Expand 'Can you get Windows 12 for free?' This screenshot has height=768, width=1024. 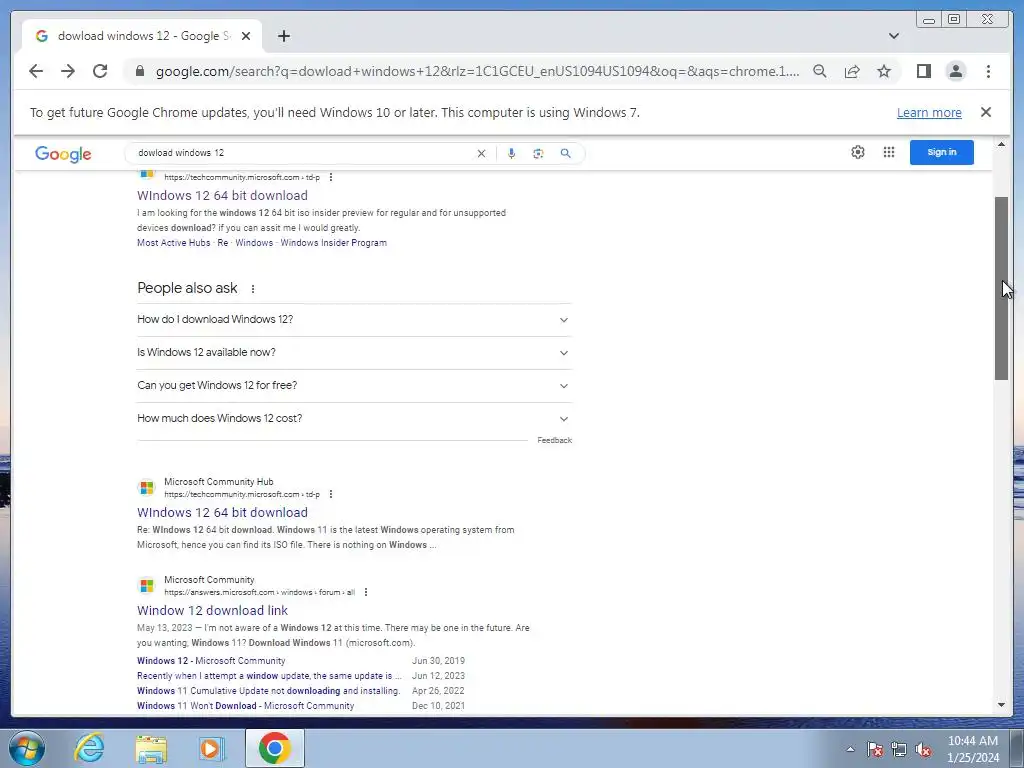tap(354, 385)
